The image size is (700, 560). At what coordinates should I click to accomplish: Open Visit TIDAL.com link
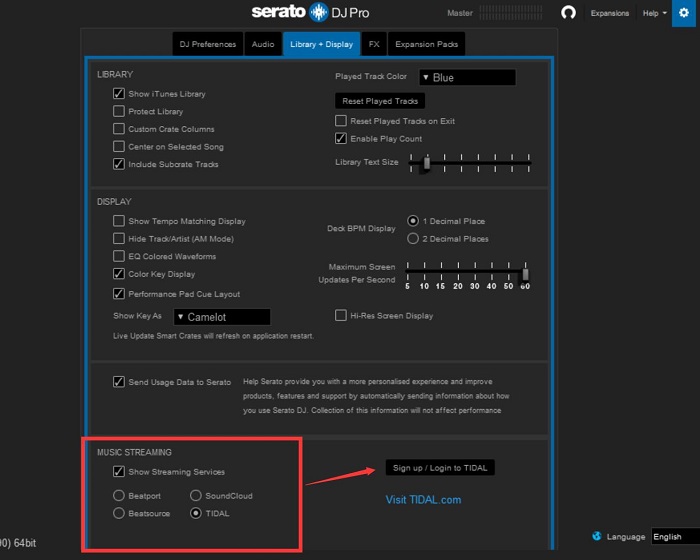coord(423,500)
